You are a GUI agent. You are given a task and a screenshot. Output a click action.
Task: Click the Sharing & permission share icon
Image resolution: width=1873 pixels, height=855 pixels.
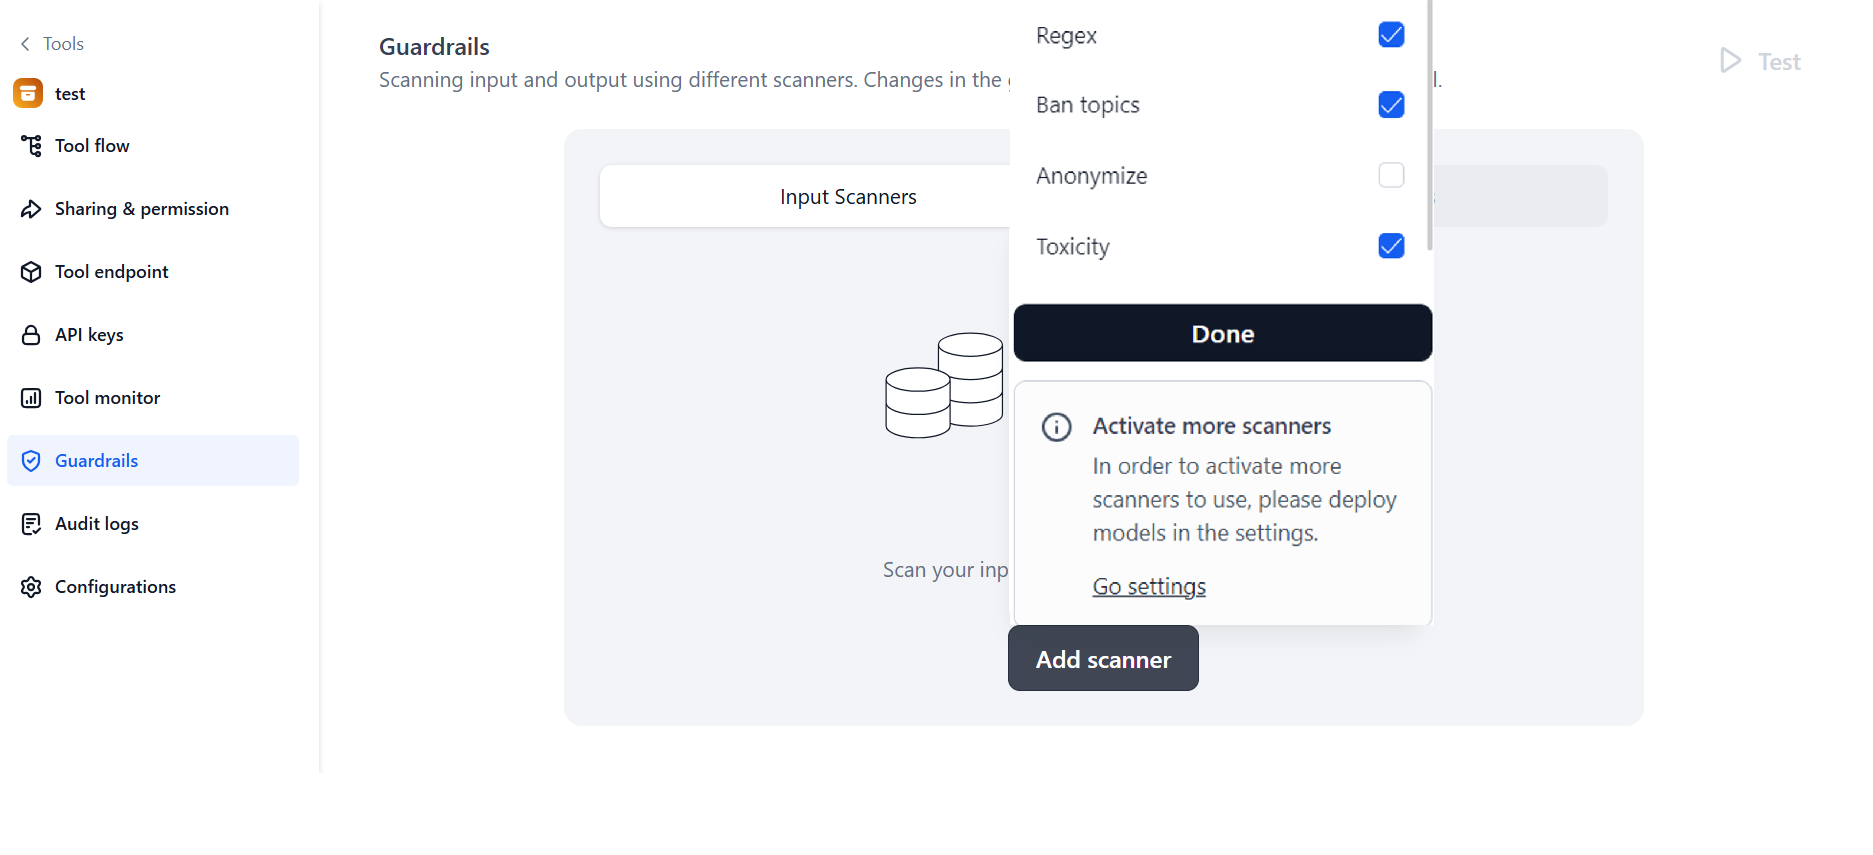coord(31,209)
